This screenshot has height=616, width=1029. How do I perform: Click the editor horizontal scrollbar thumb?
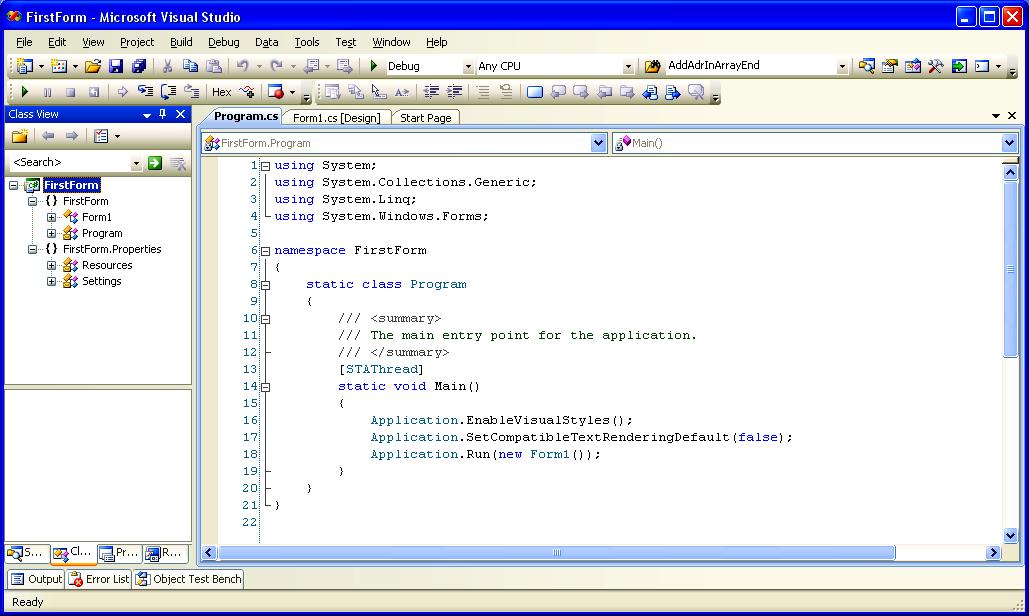point(557,553)
